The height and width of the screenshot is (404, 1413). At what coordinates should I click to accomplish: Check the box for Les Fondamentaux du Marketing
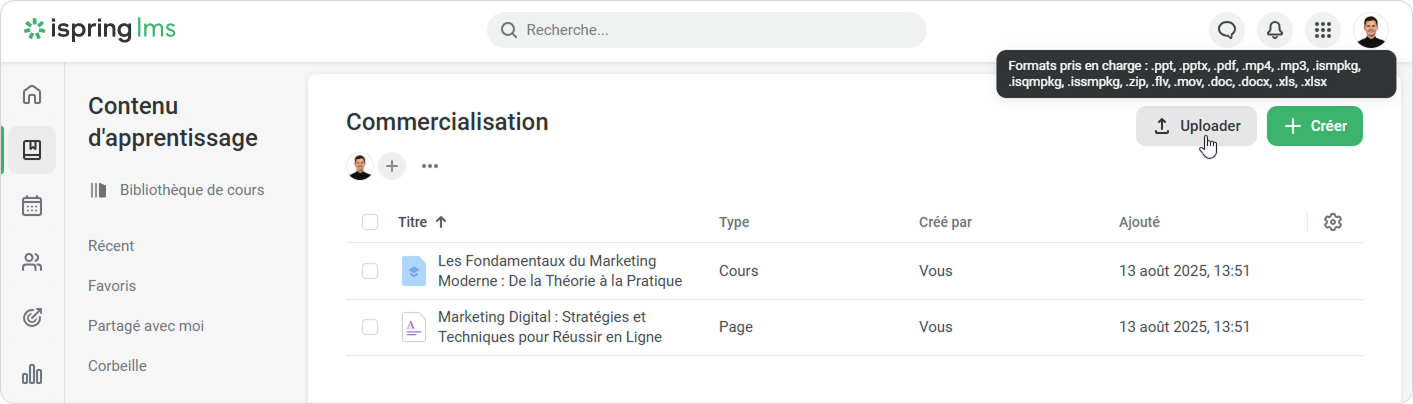click(370, 271)
